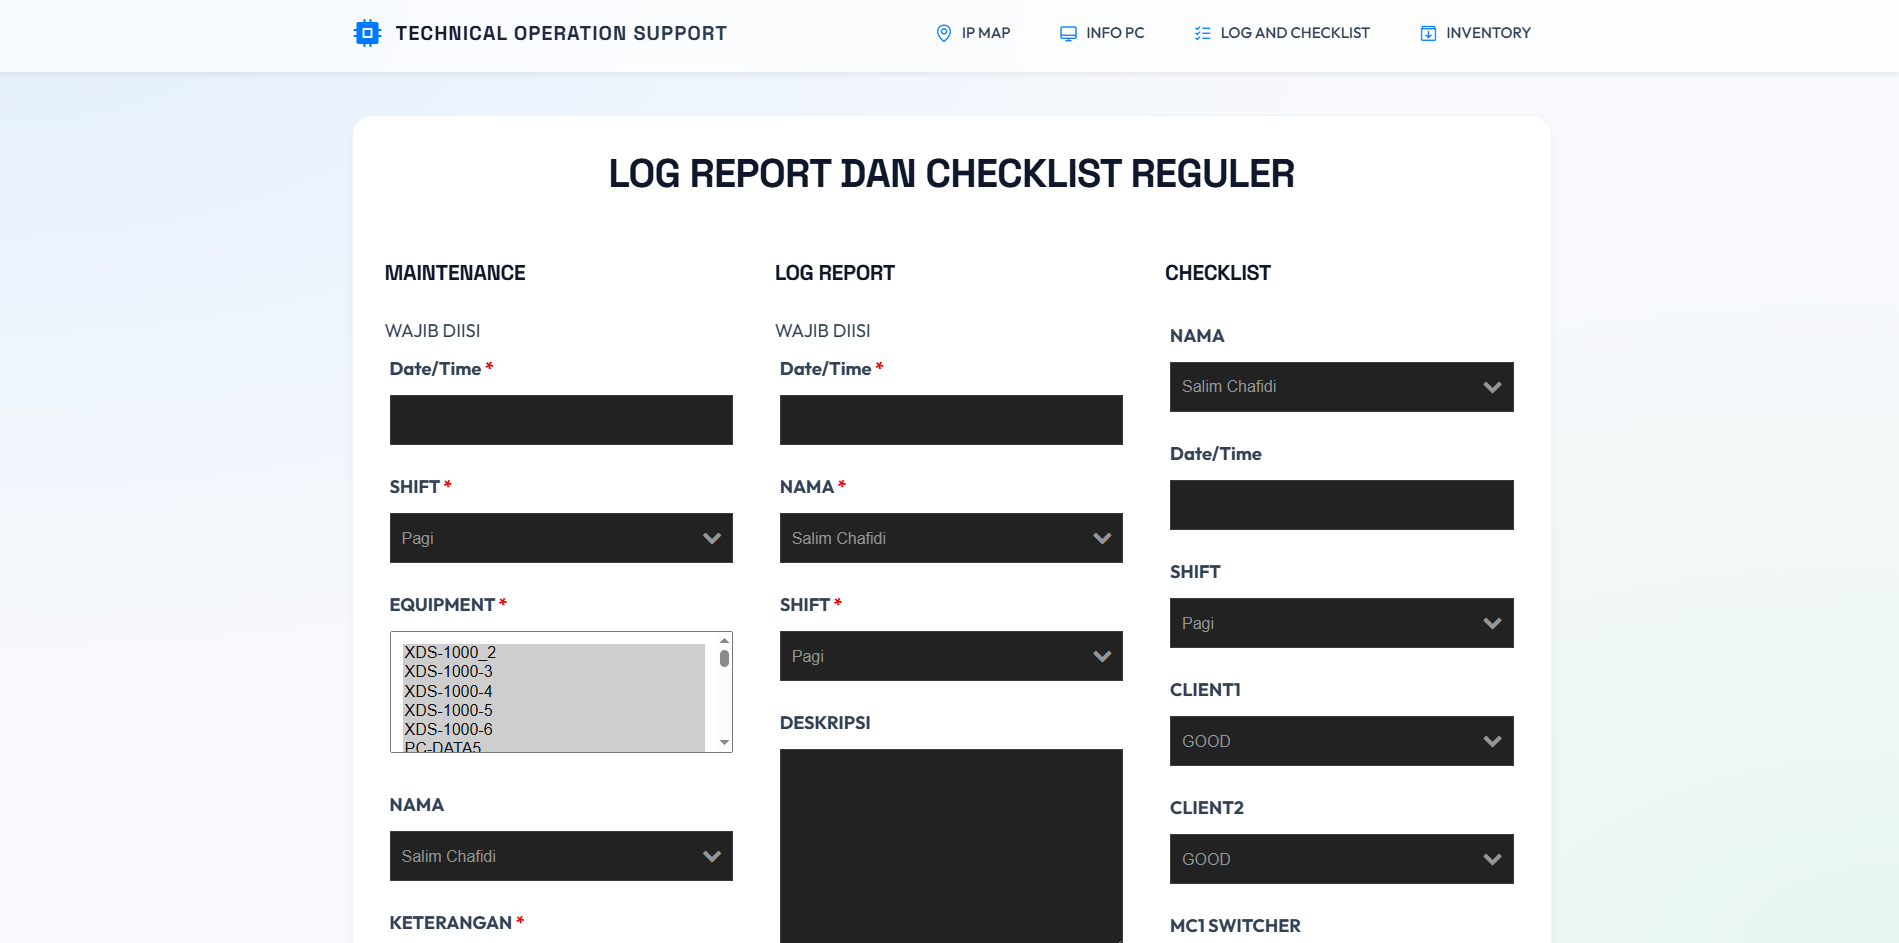Focus the DESKRIPSI text area
The image size is (1899, 943).
[951, 845]
